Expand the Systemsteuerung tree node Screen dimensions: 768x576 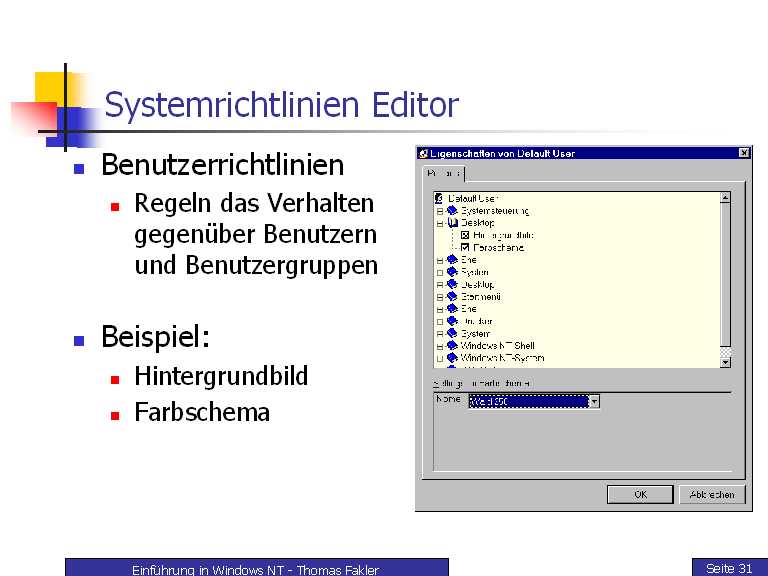click(440, 211)
